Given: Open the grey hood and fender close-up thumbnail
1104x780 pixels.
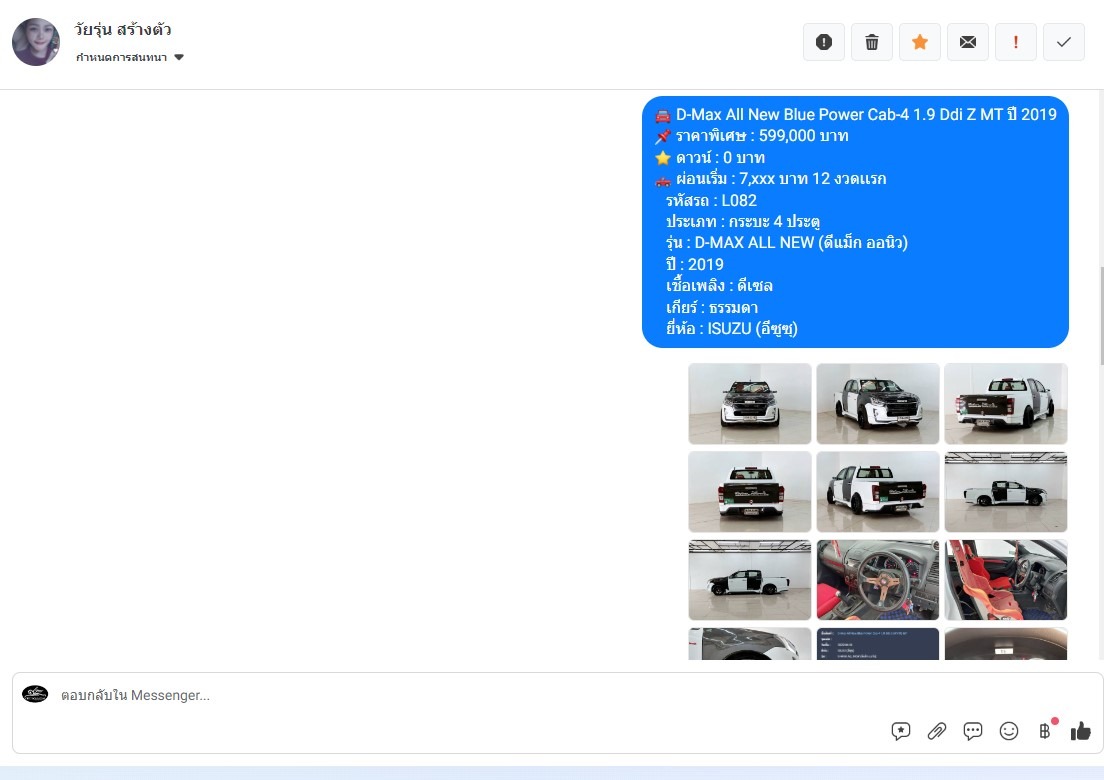Looking at the screenshot, I should [750, 644].
